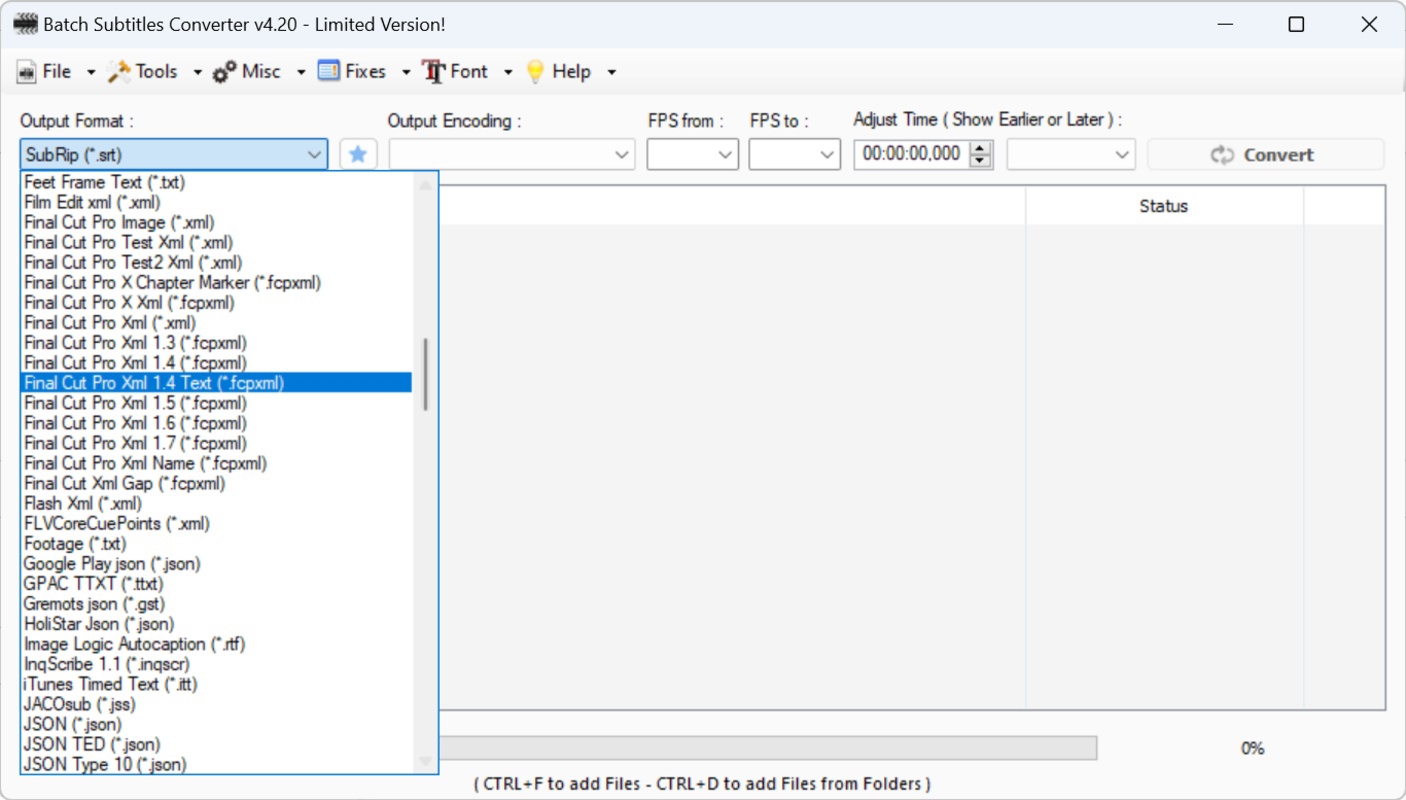Choose iTunes Timed Text (*.itt) format
This screenshot has height=800, width=1406.
pyautogui.click(x=216, y=684)
